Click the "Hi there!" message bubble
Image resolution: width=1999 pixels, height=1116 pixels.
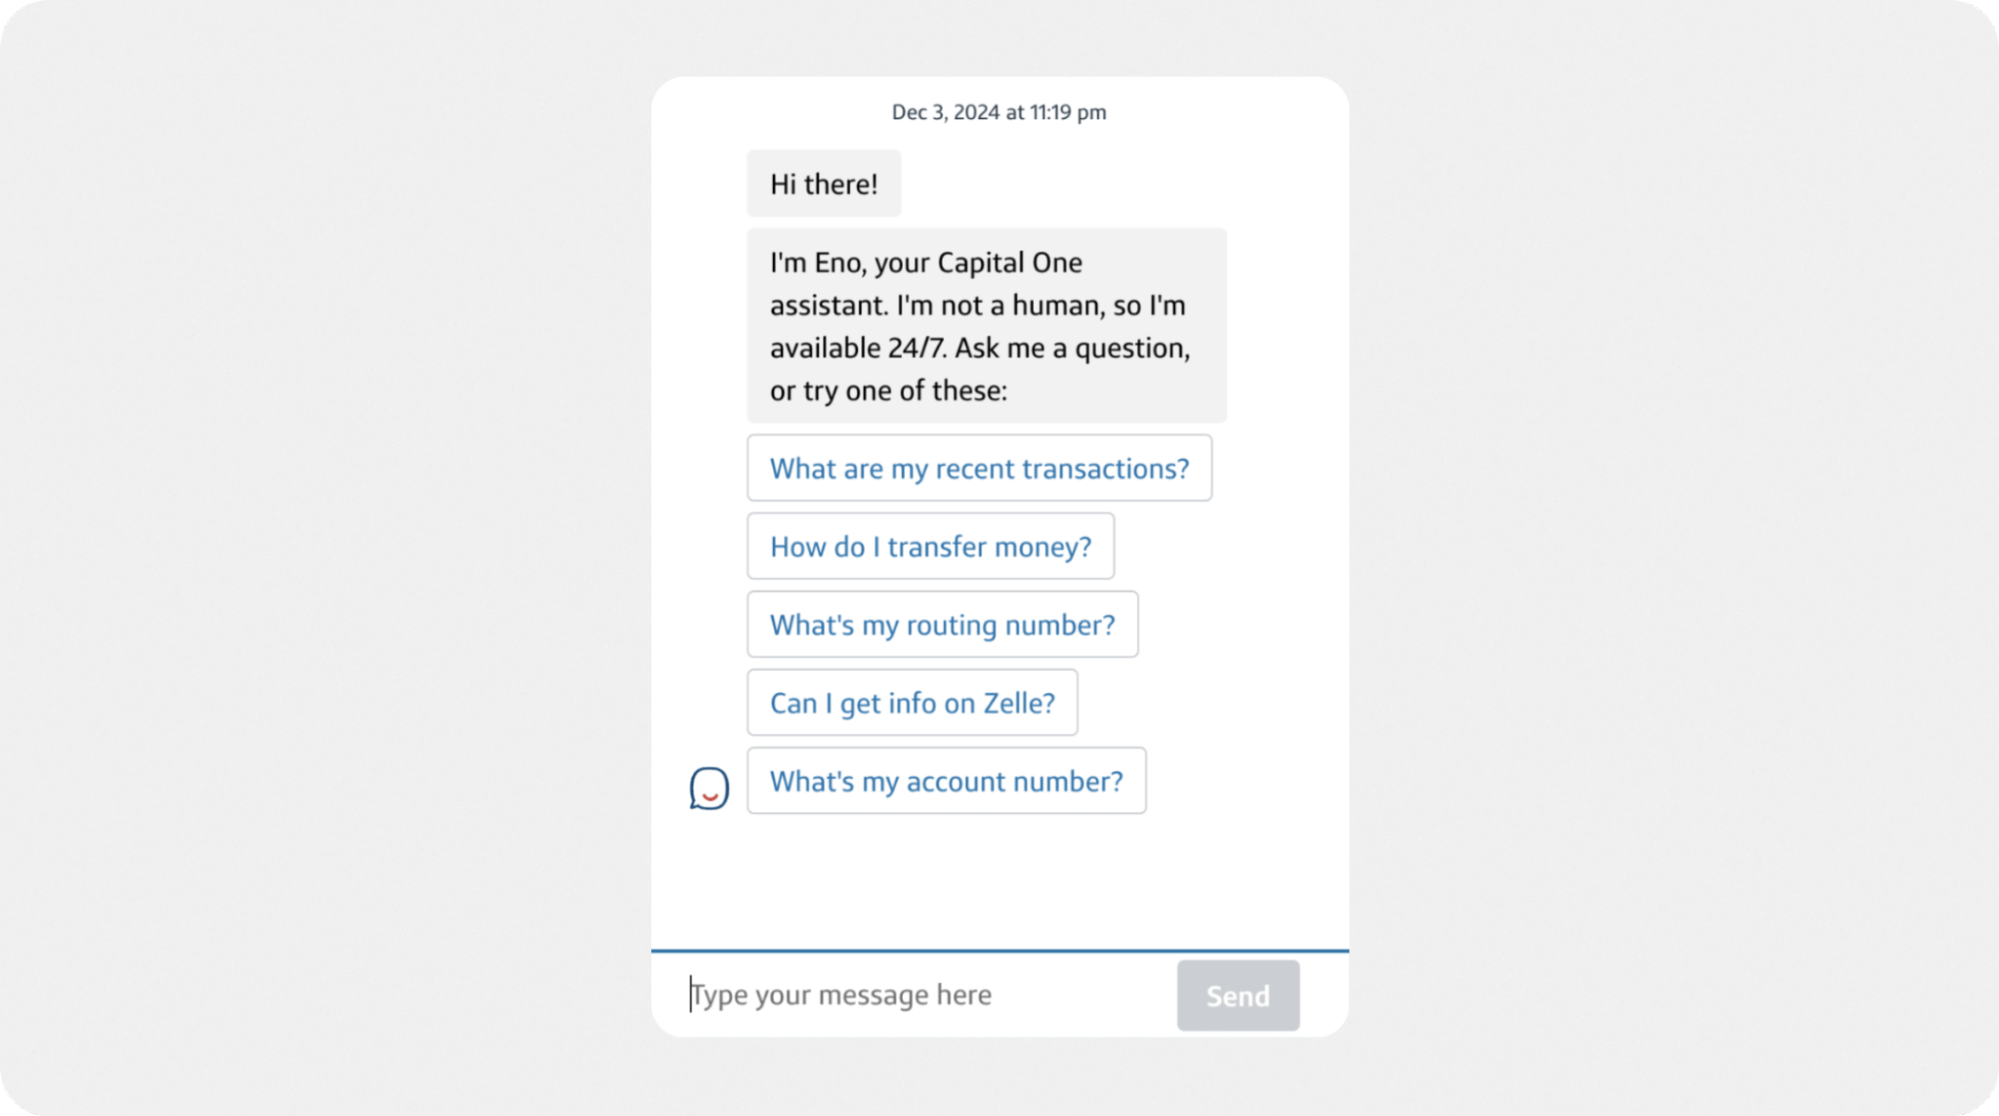point(822,182)
